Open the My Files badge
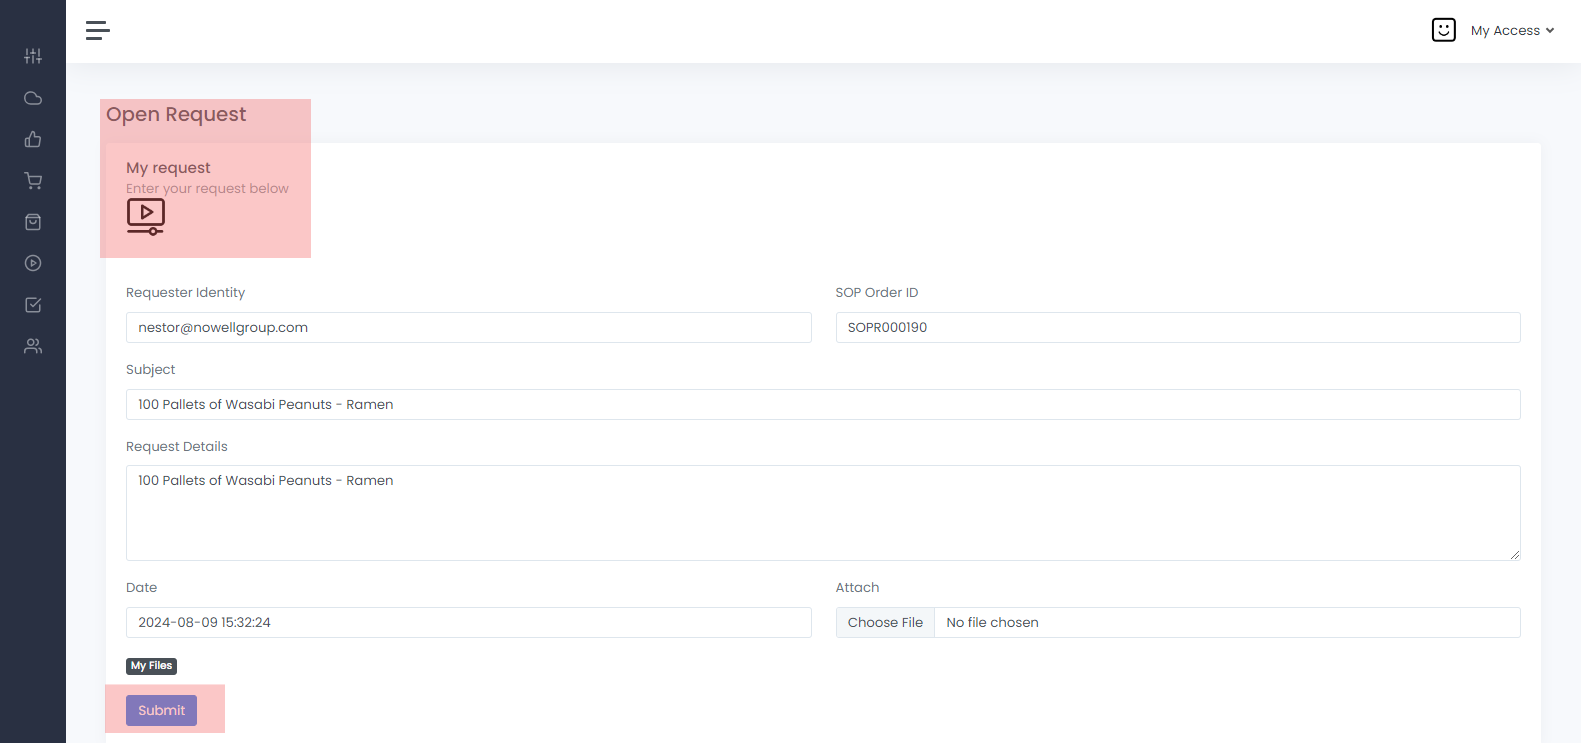 pyautogui.click(x=152, y=666)
